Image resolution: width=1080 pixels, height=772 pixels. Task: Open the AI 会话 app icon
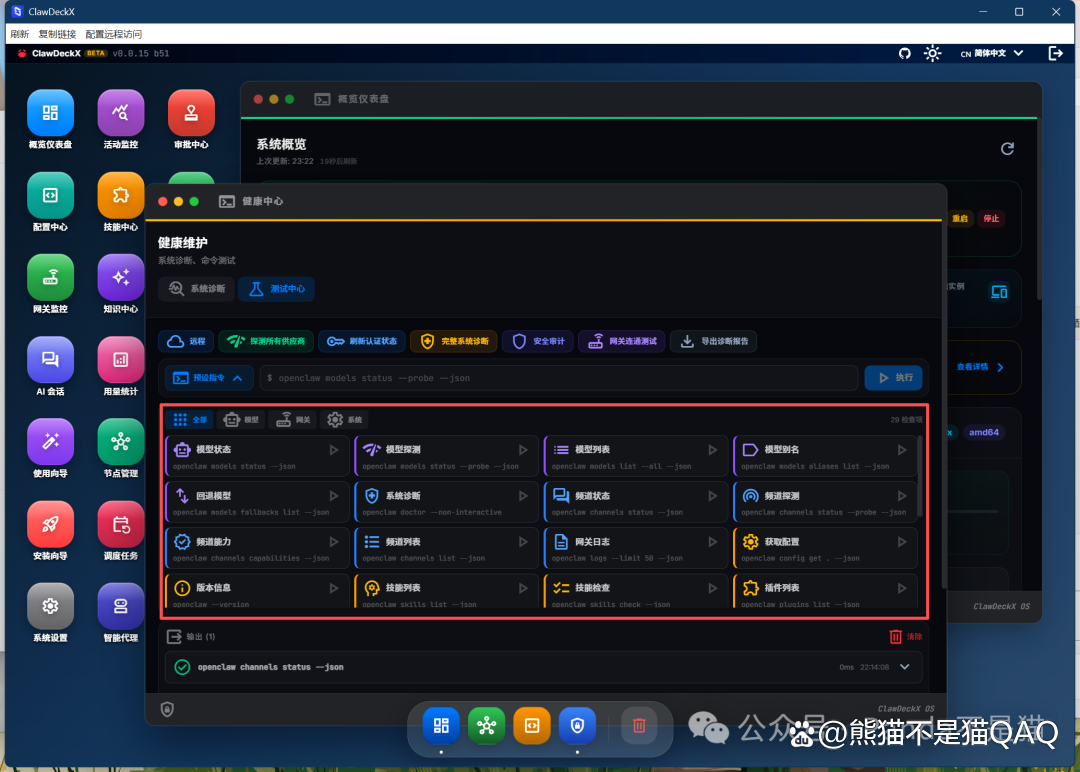click(x=50, y=360)
